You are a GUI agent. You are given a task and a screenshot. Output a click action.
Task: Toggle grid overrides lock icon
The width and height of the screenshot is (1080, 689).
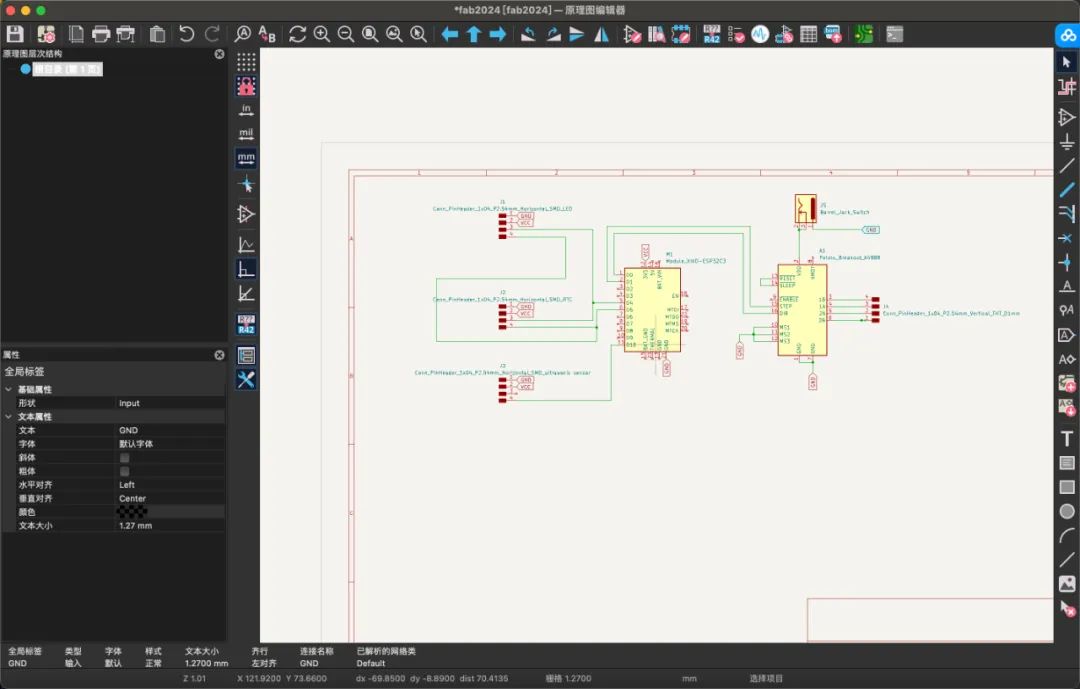(x=246, y=86)
